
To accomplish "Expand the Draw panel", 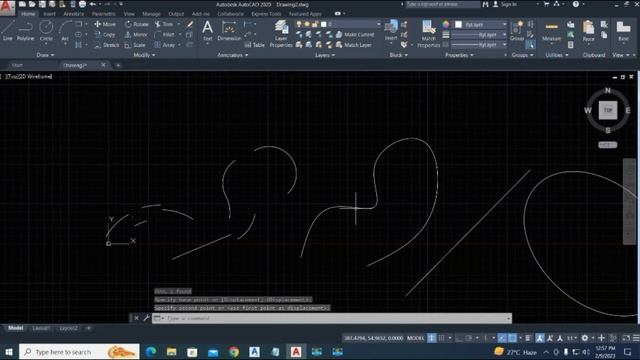I will pyautogui.click(x=45, y=55).
